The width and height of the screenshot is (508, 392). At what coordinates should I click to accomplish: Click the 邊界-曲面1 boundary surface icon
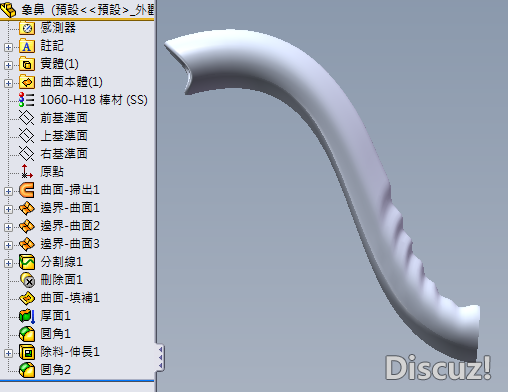click(27, 208)
